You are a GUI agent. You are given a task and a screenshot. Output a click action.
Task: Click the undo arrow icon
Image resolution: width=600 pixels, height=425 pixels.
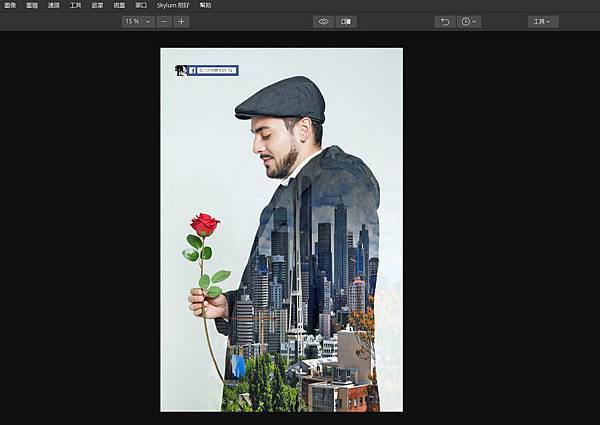tap(445, 21)
